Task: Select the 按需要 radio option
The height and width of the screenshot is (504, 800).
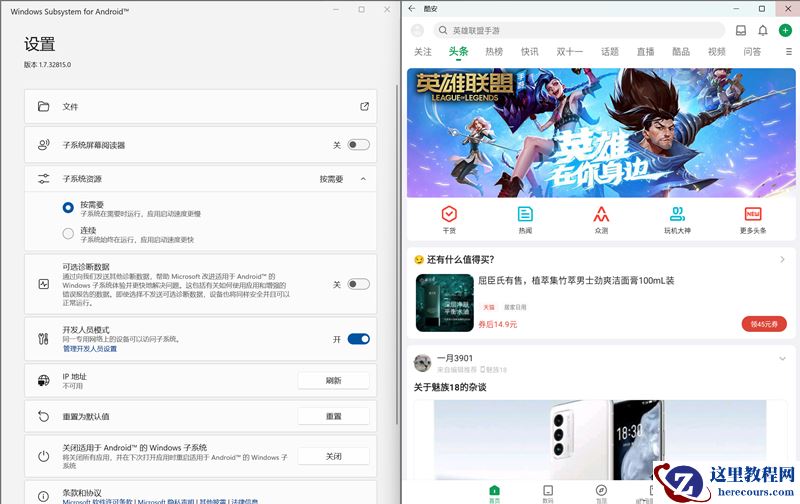Action: pos(68,208)
